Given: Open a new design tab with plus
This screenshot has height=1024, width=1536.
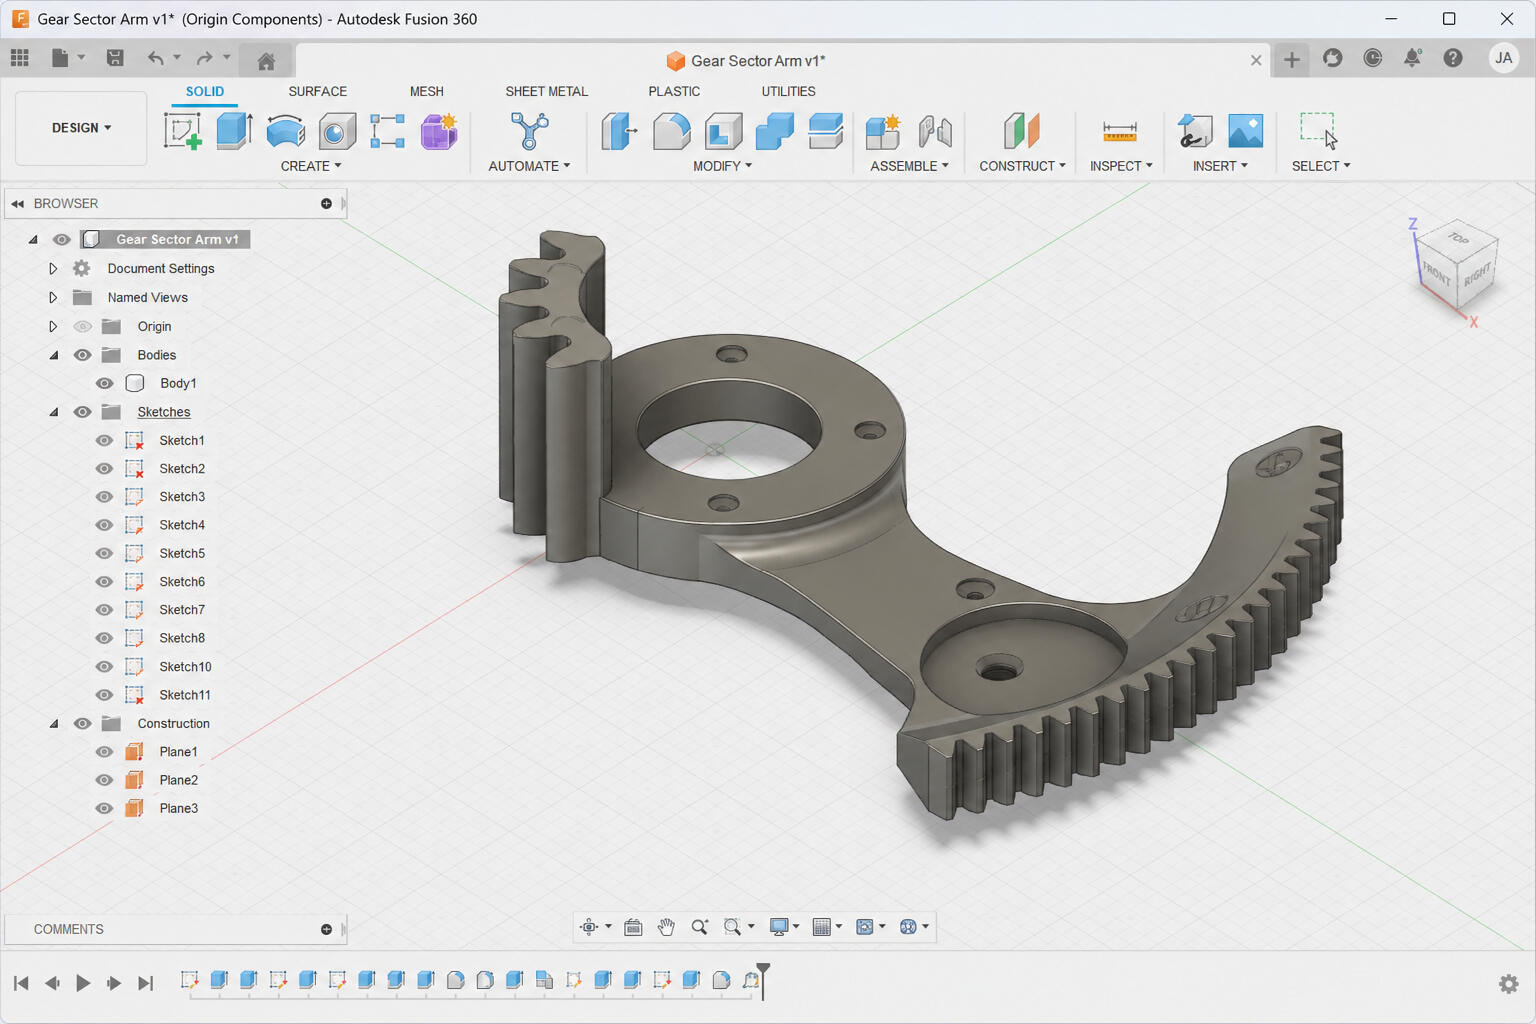Looking at the screenshot, I should 1292,60.
